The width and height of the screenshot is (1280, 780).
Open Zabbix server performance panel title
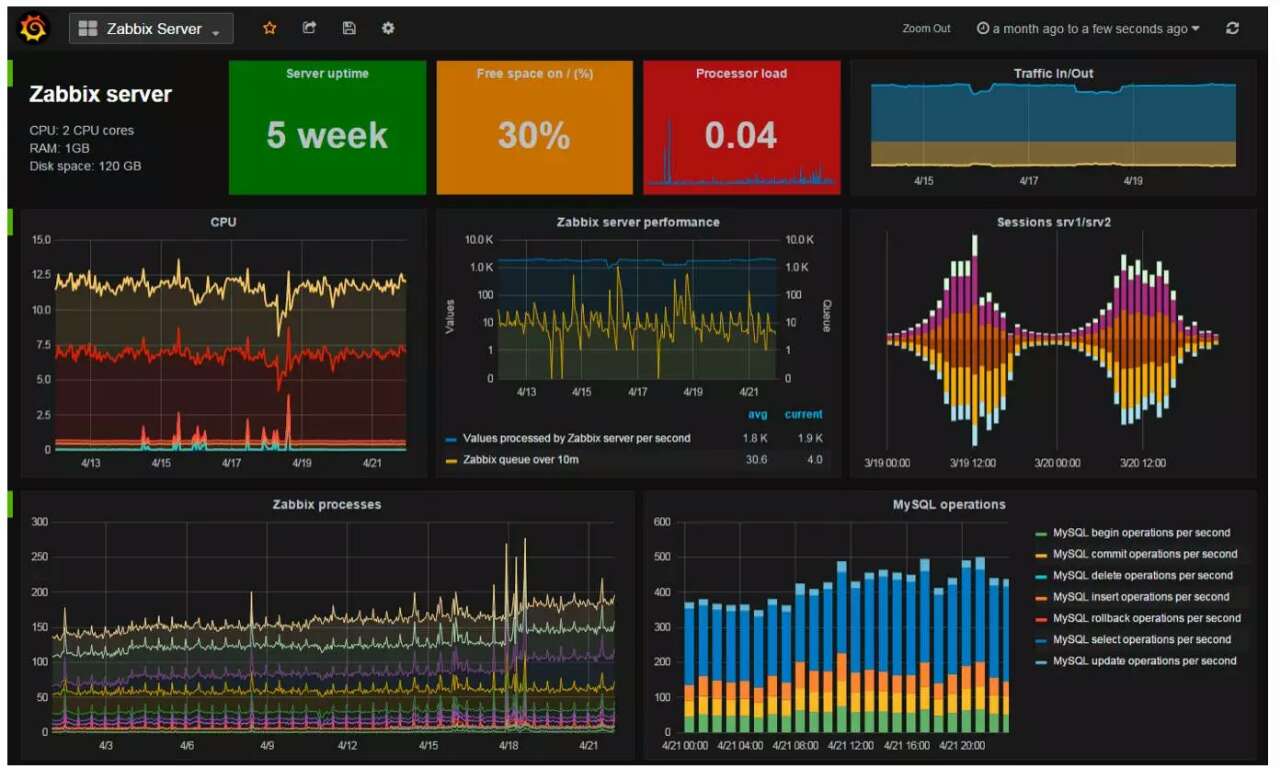pyautogui.click(x=638, y=222)
